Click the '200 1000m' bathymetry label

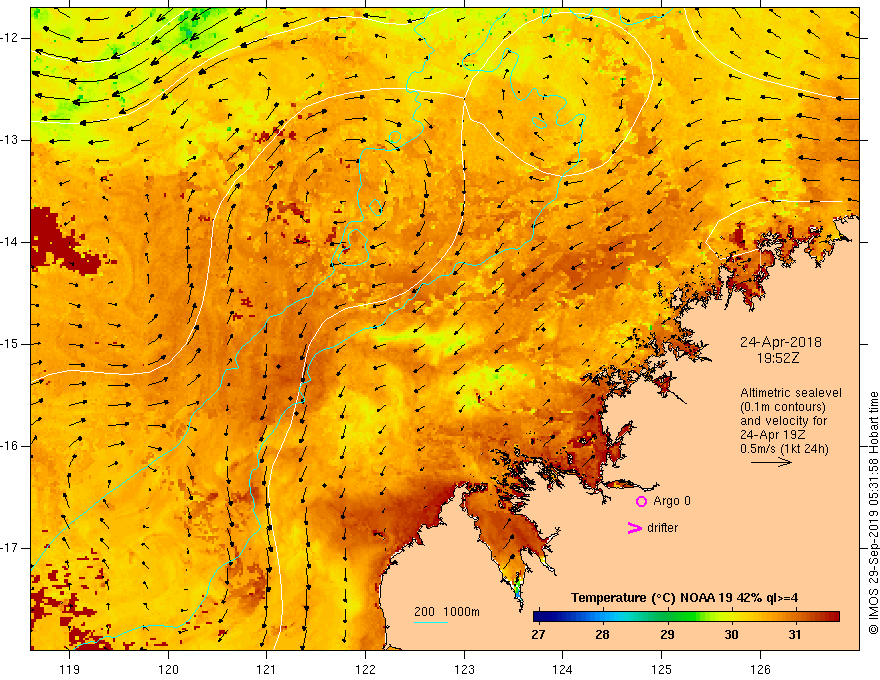click(447, 612)
